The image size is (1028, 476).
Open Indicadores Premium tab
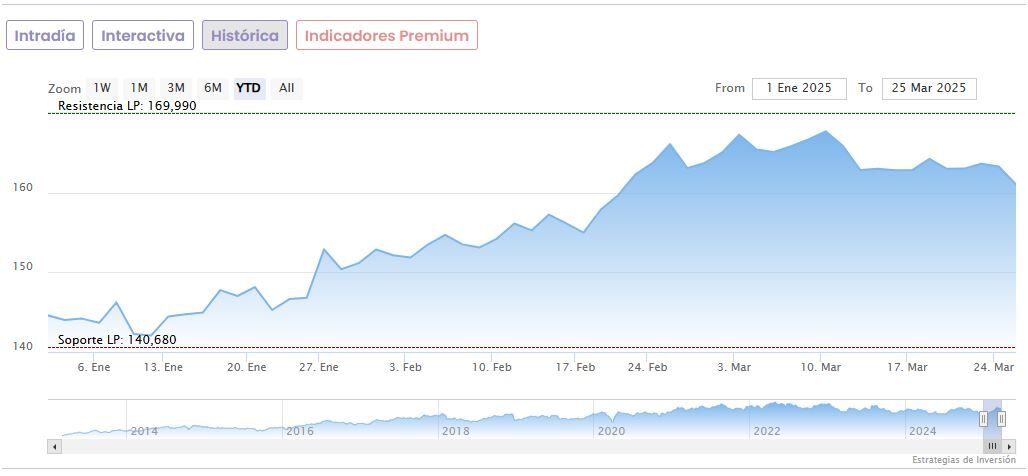386,36
